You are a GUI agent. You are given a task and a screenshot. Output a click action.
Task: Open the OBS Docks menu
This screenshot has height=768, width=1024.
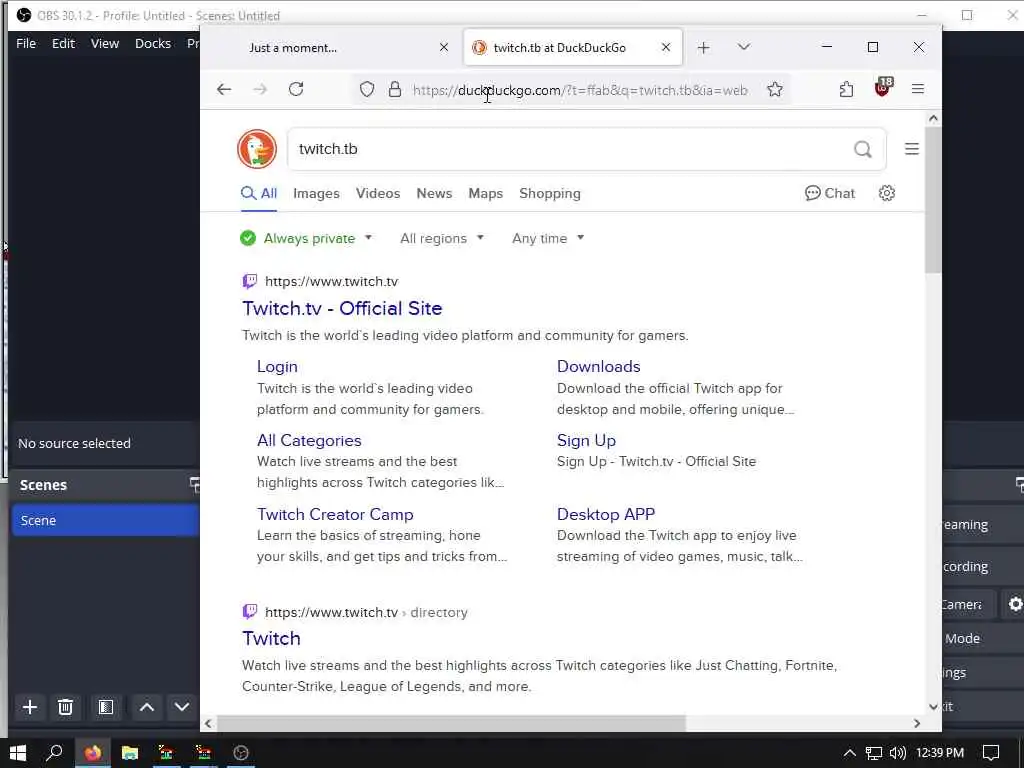point(153,44)
